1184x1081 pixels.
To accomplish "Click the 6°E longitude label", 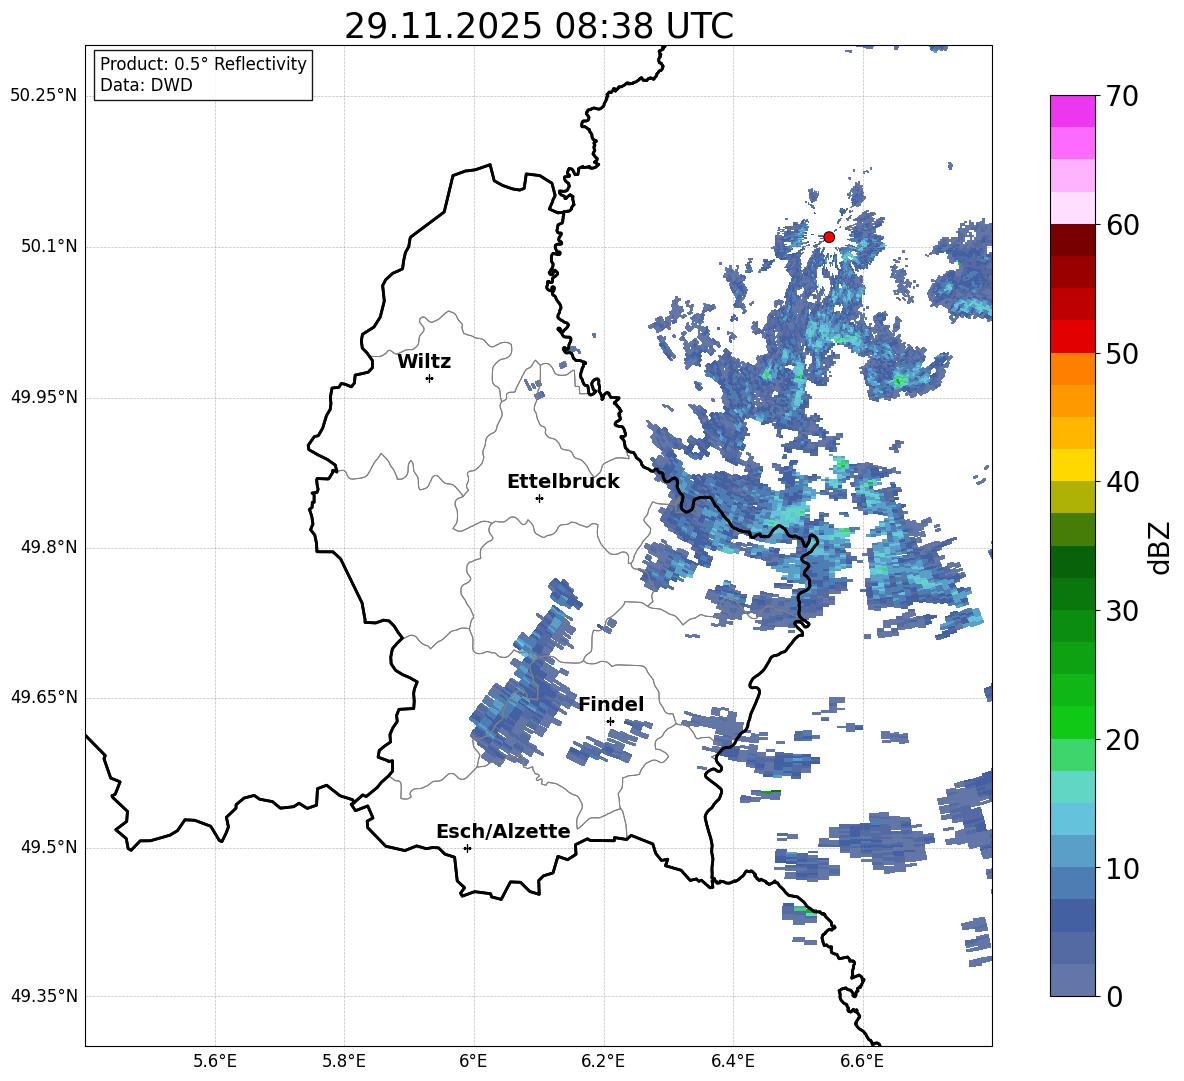I will click(x=473, y=1061).
